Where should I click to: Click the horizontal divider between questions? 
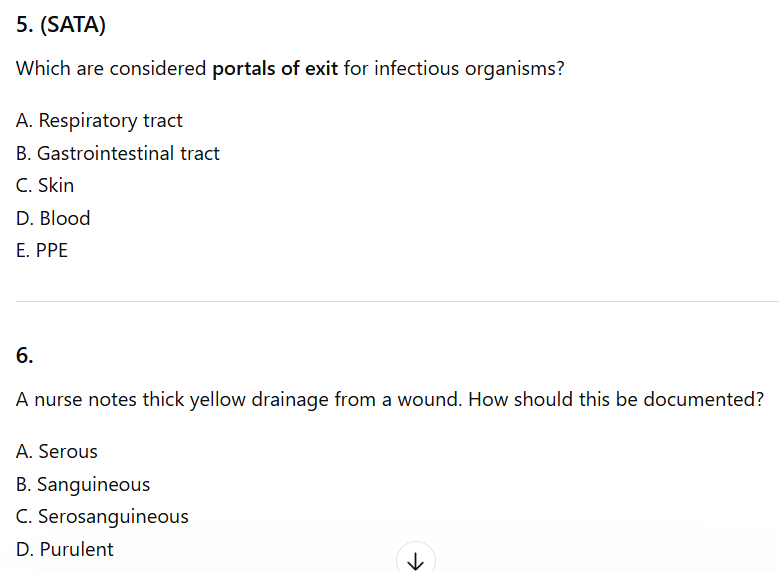[397, 301]
